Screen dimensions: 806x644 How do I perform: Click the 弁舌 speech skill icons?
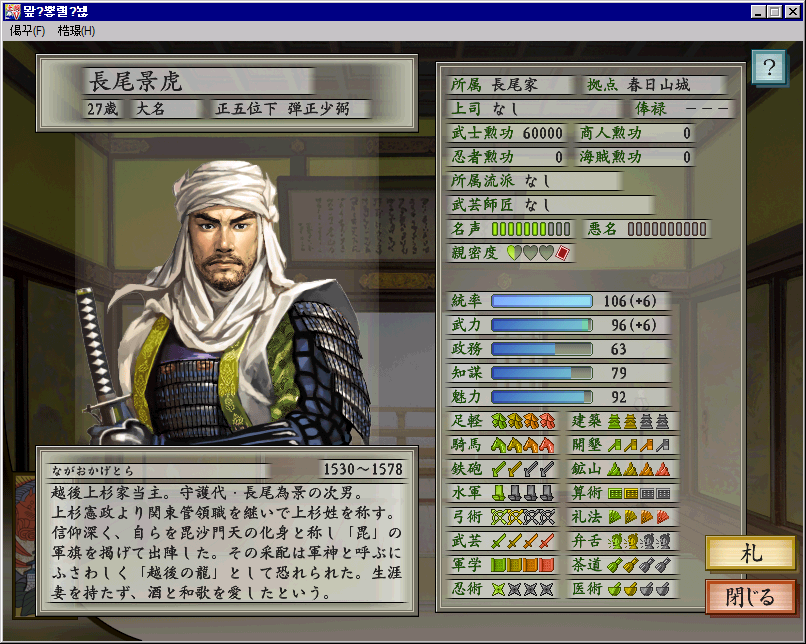point(639,541)
